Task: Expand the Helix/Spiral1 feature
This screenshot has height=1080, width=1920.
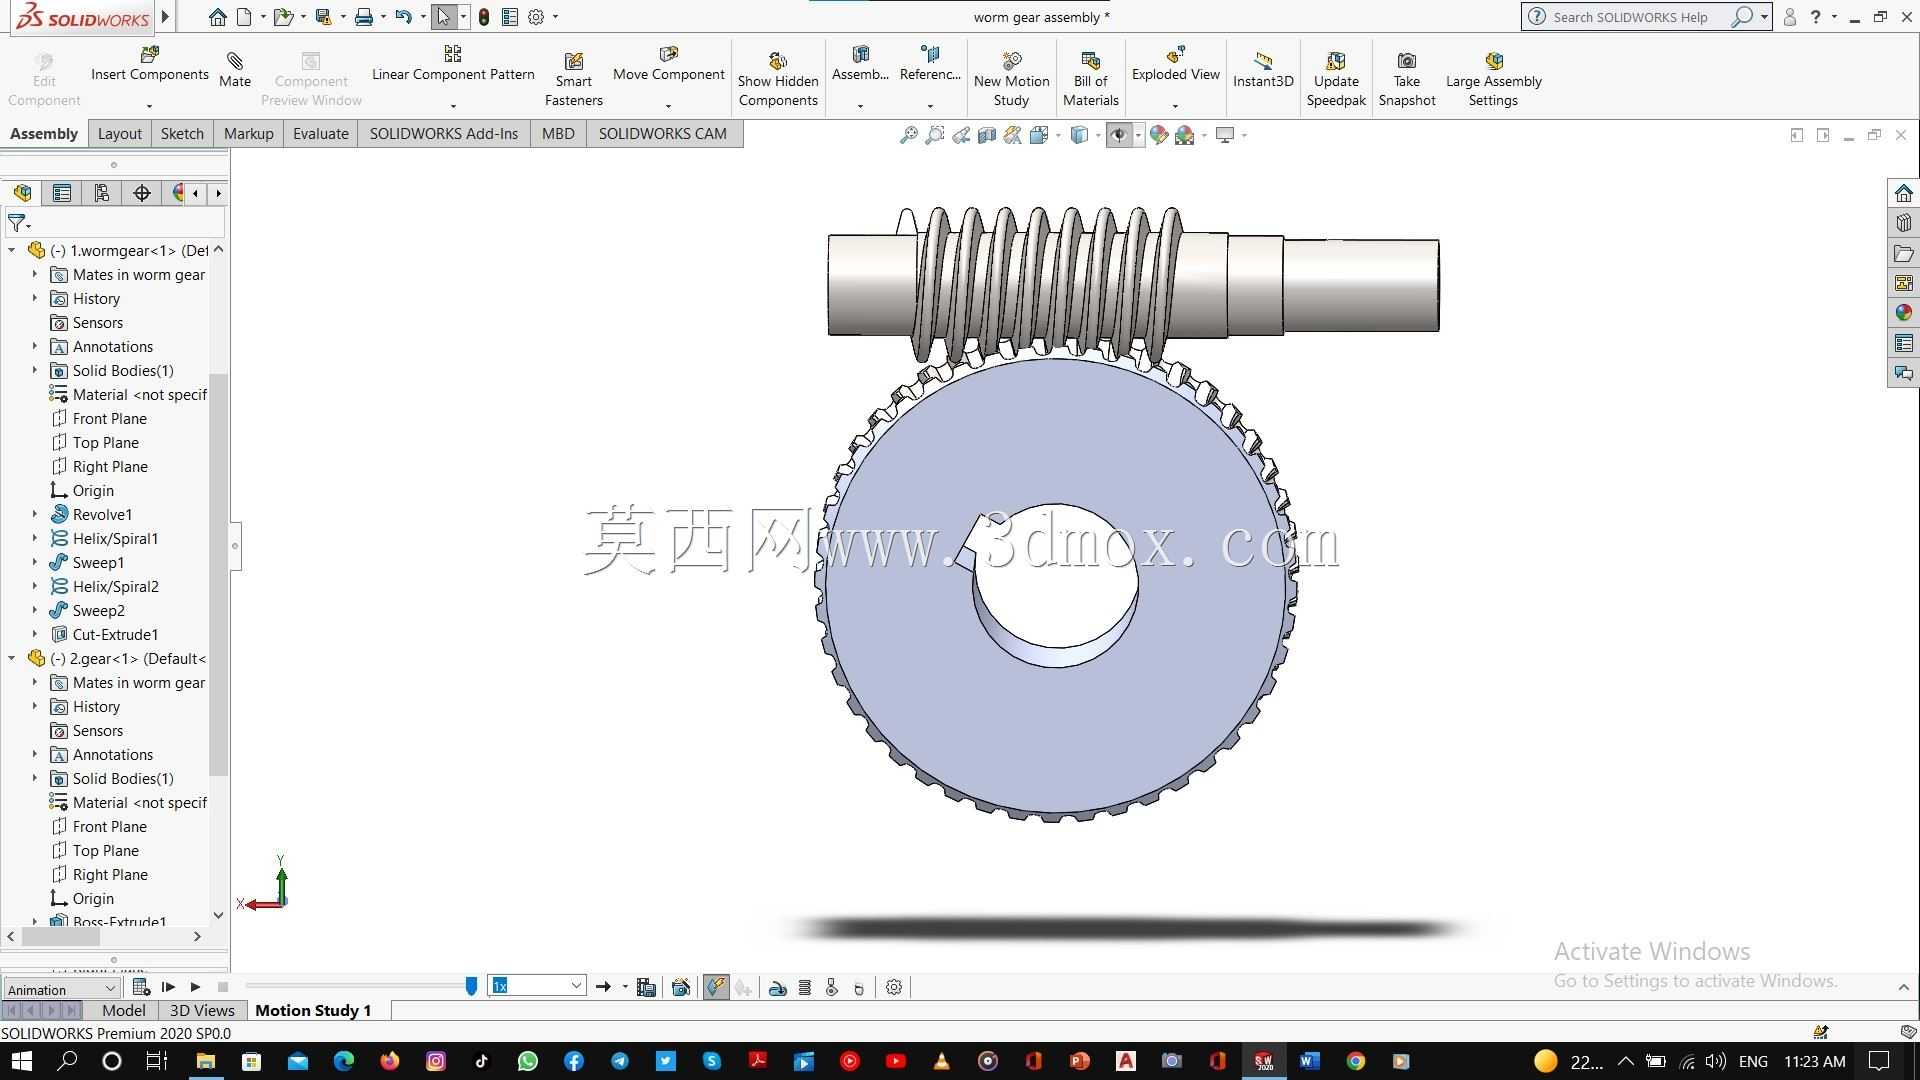Action: (x=35, y=539)
